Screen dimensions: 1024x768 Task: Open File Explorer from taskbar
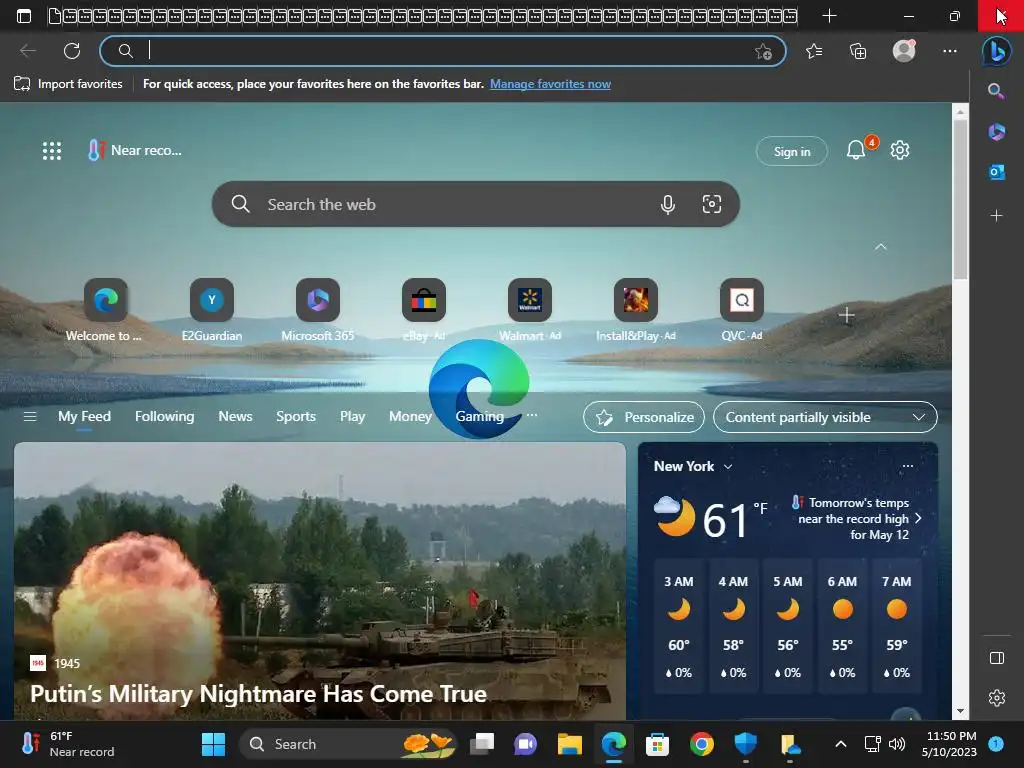point(569,744)
